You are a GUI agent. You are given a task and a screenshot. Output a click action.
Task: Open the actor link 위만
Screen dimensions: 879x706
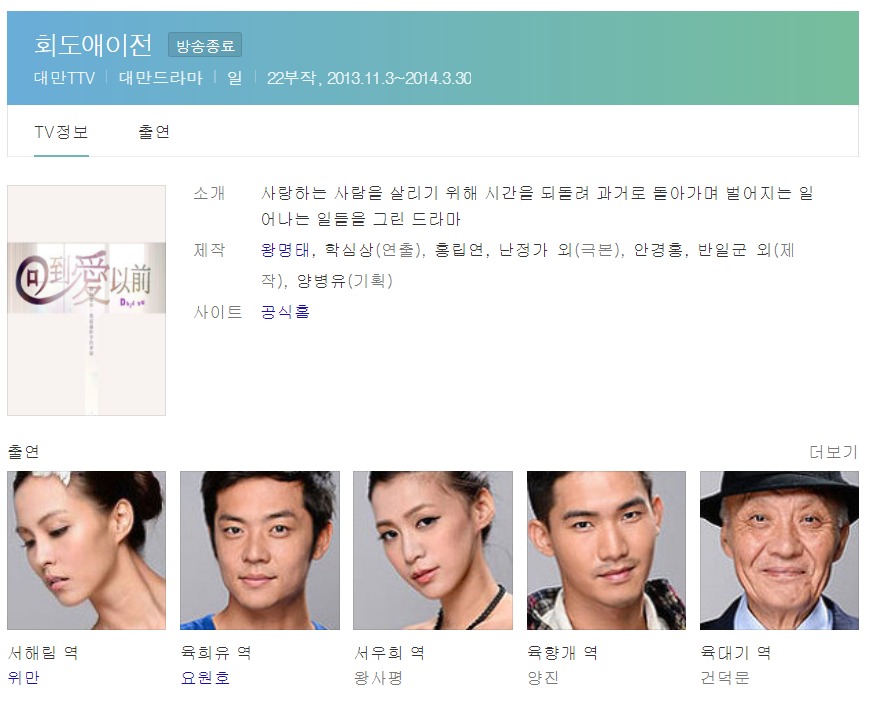click(x=24, y=678)
